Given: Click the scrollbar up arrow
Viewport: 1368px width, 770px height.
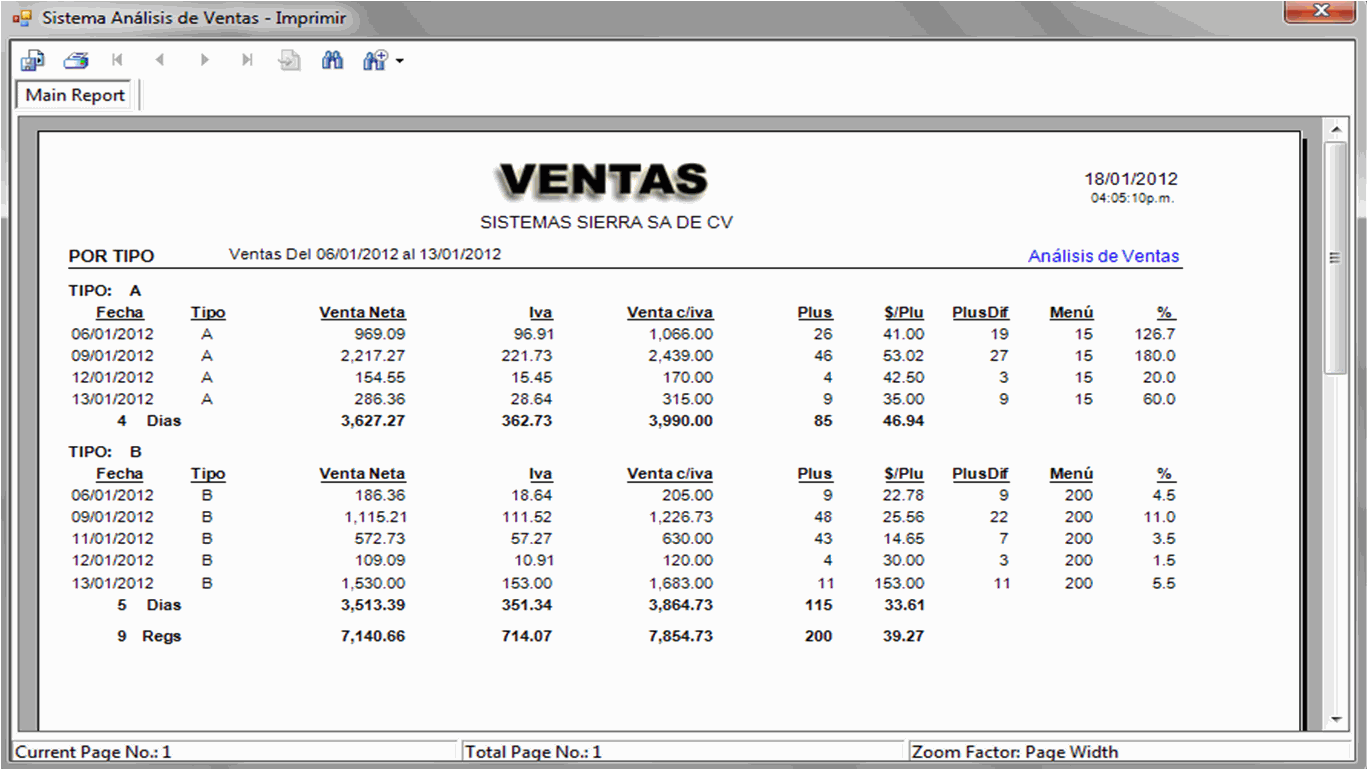Looking at the screenshot, I should [1335, 129].
